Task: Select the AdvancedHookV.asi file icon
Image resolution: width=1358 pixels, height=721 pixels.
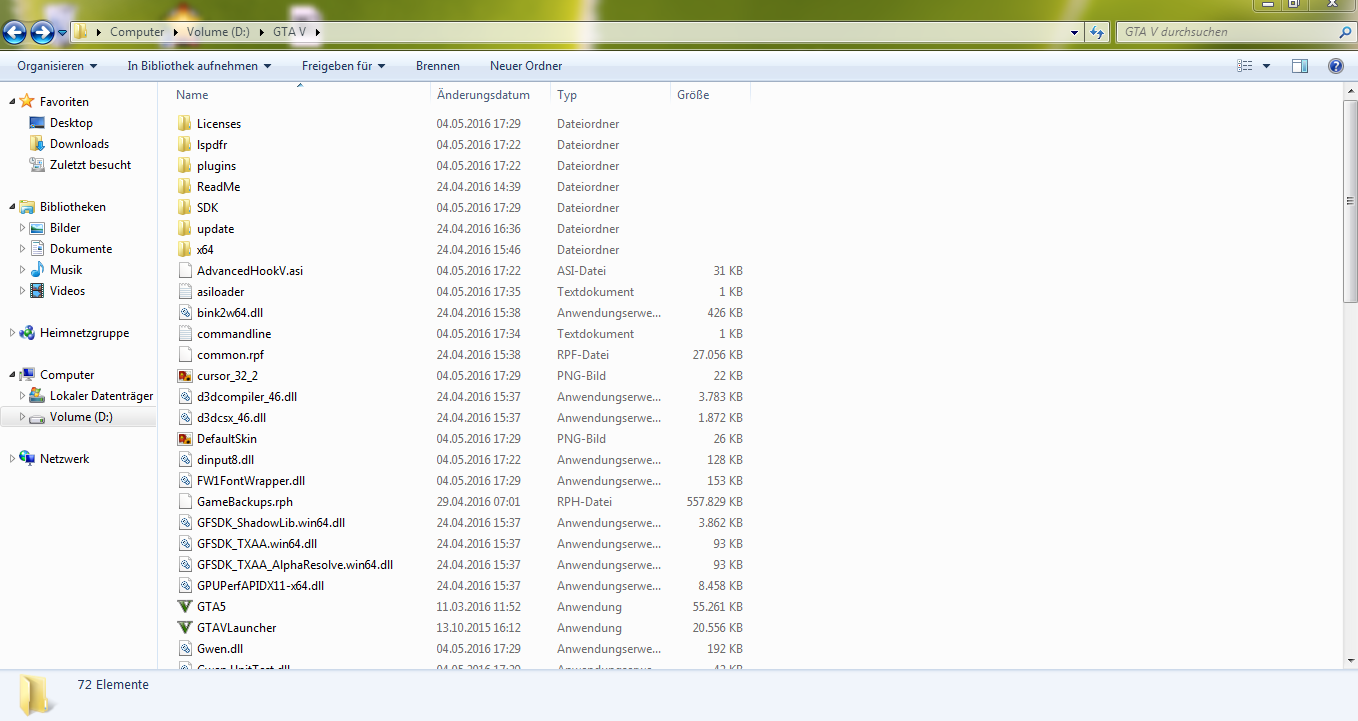Action: [184, 271]
